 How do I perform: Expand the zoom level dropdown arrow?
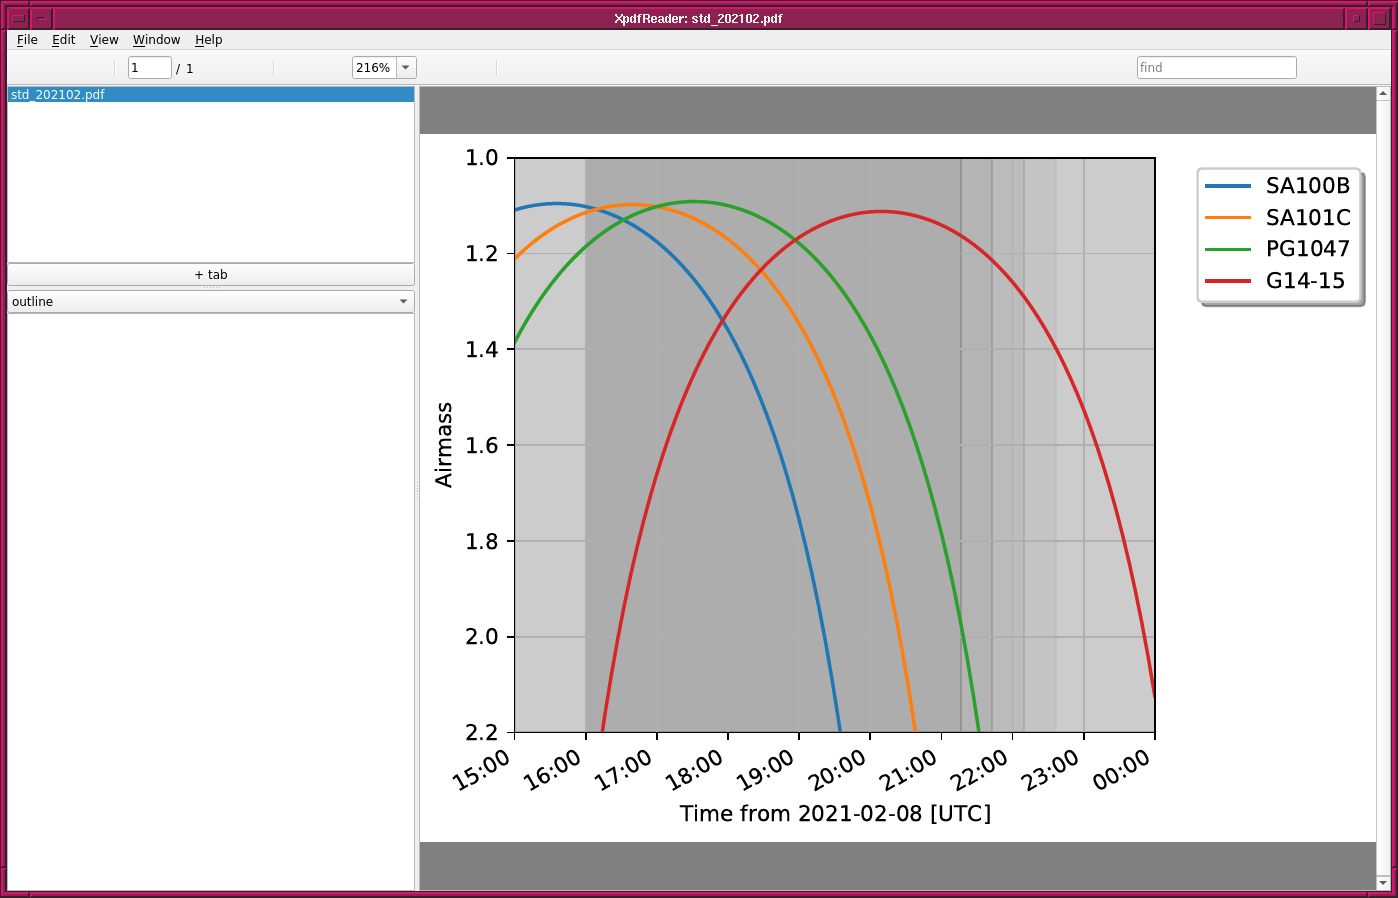[x=406, y=68]
